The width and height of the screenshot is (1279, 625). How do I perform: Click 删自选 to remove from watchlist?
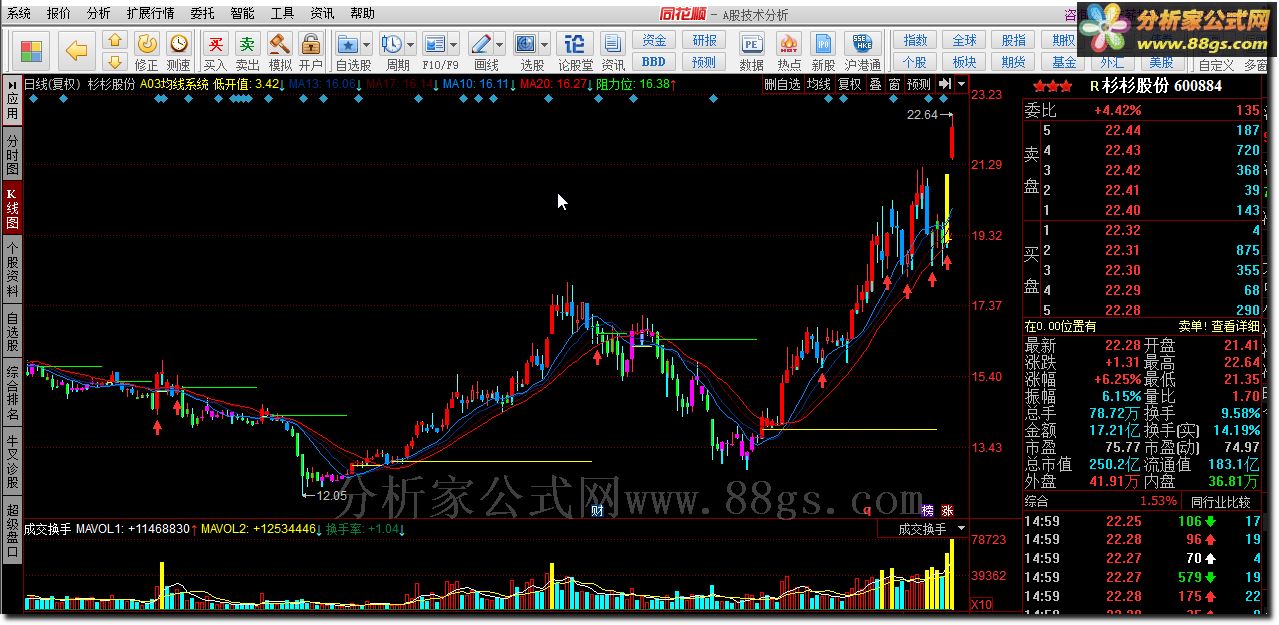[x=782, y=85]
